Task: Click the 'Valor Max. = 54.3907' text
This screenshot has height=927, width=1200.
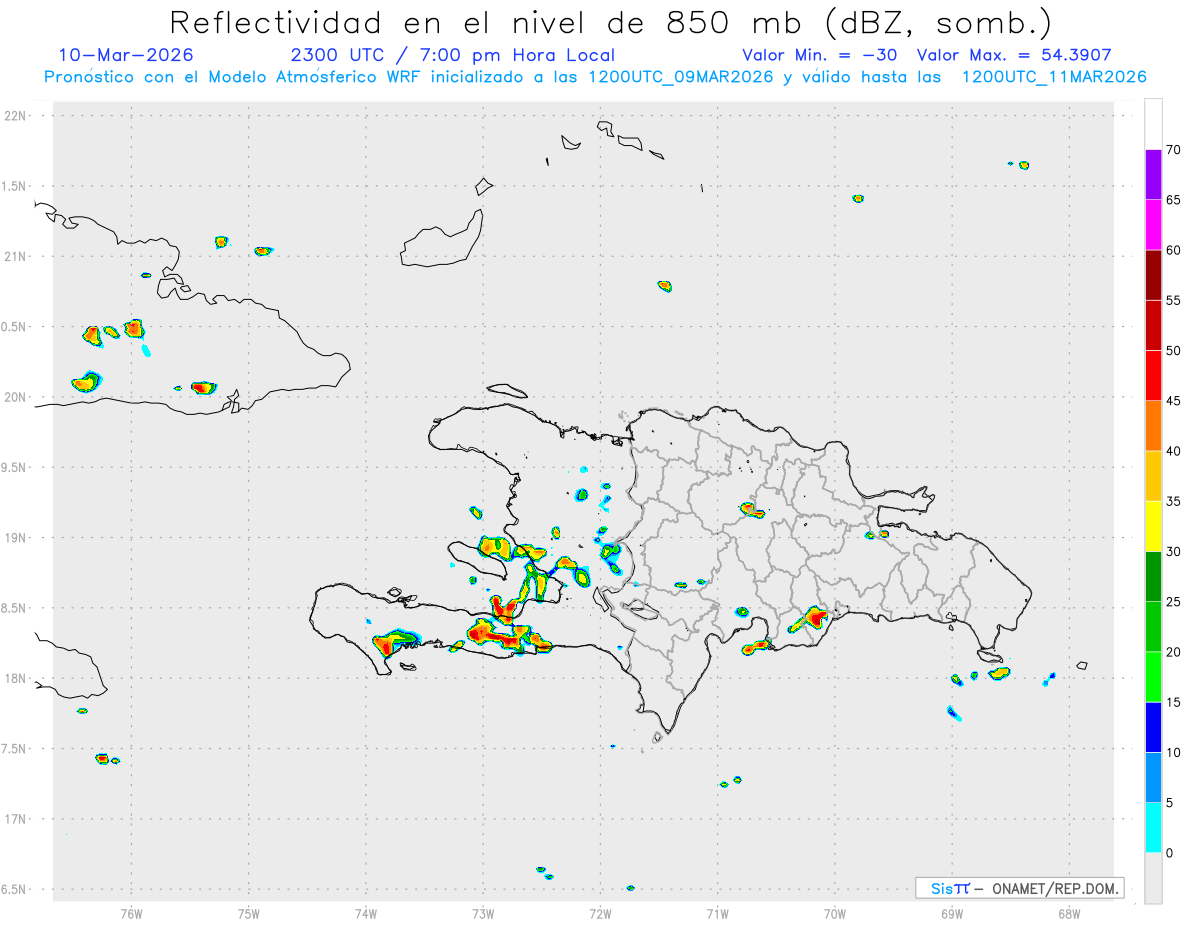Action: click(x=1014, y=55)
